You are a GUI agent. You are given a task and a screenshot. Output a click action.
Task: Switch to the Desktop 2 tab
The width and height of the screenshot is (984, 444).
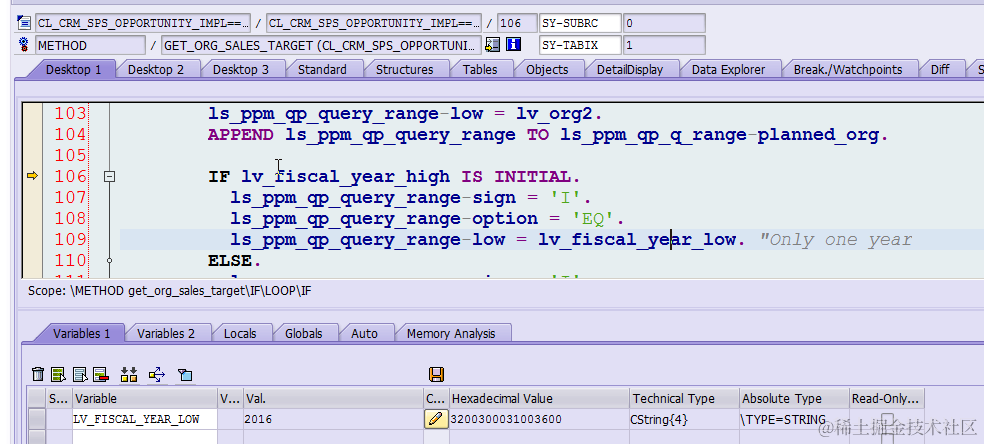pos(156,70)
